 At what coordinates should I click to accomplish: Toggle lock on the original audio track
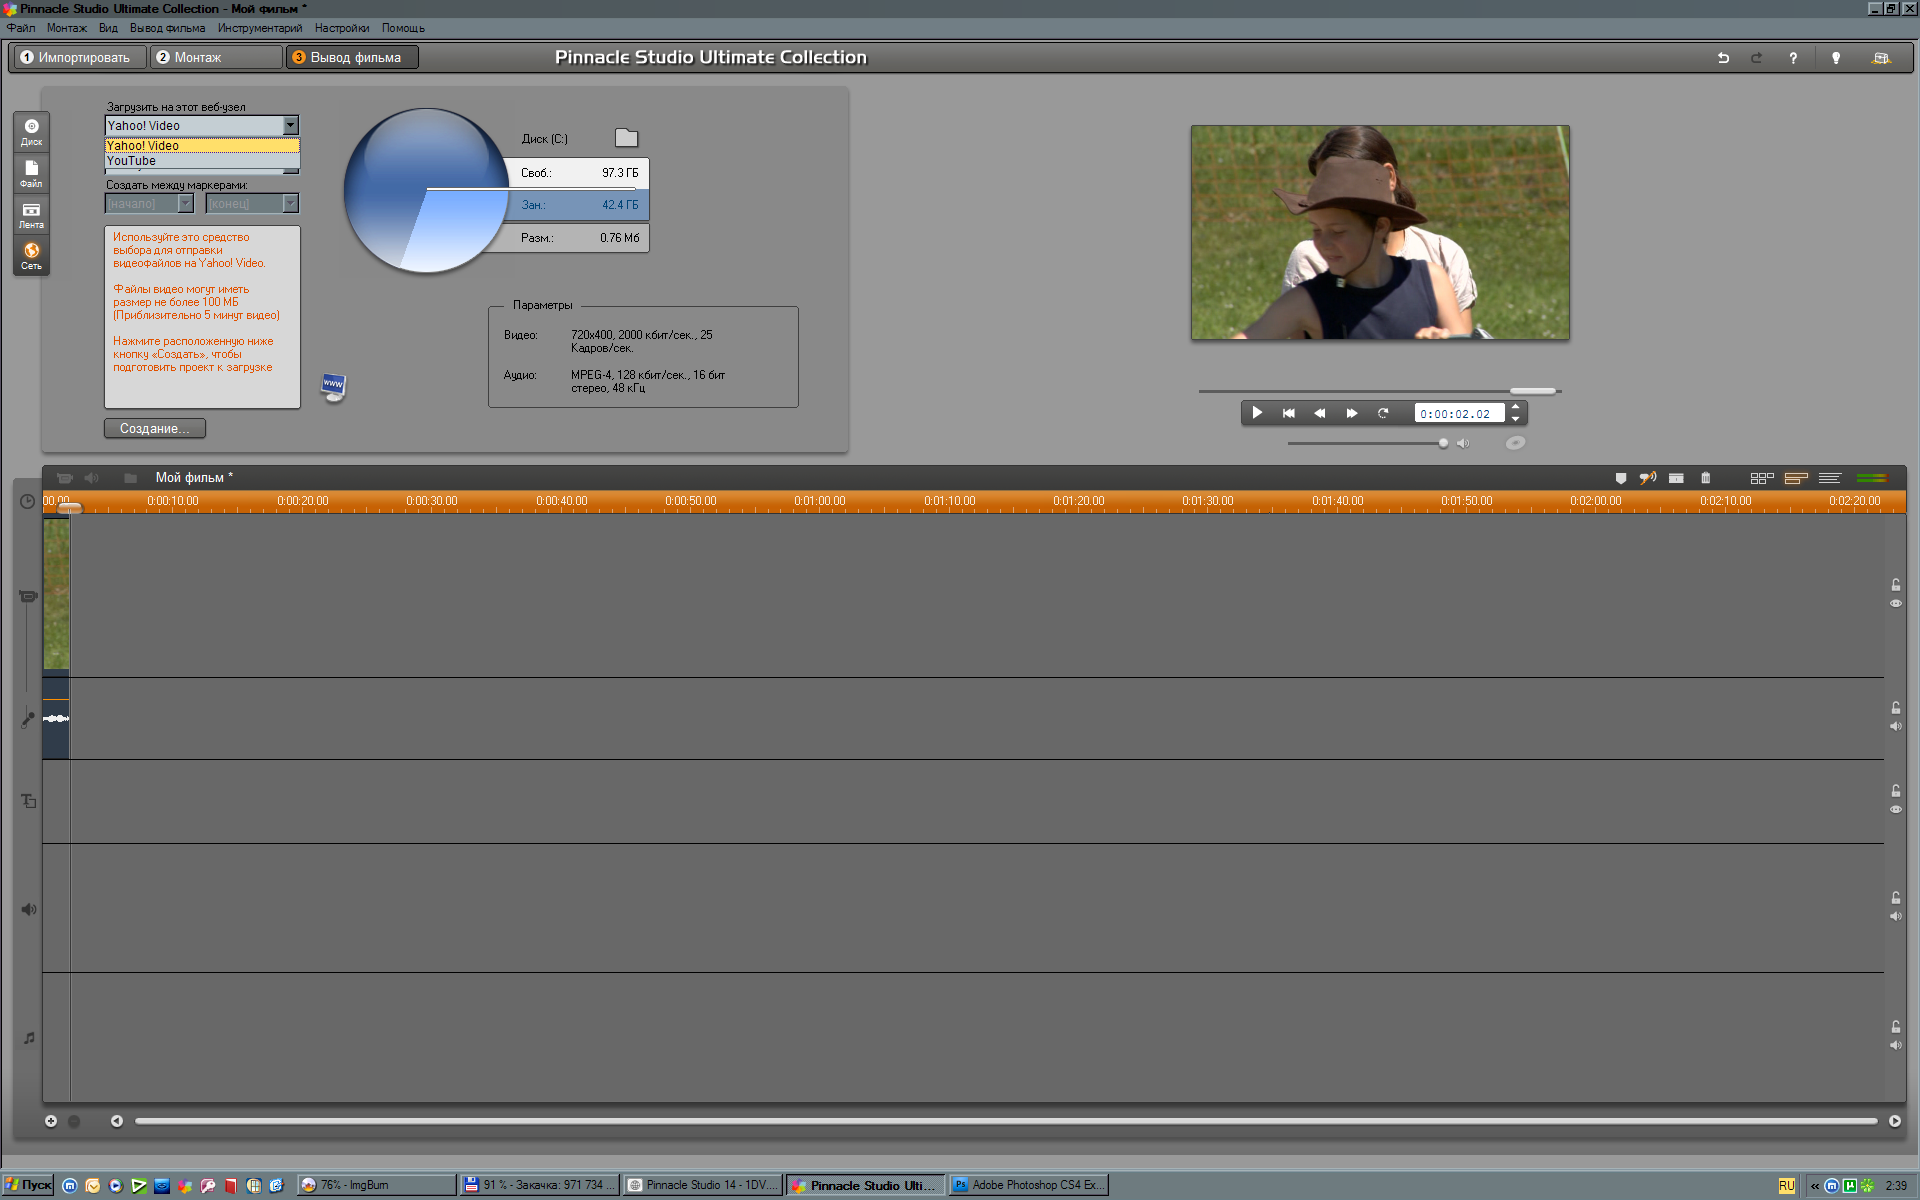tap(1895, 708)
